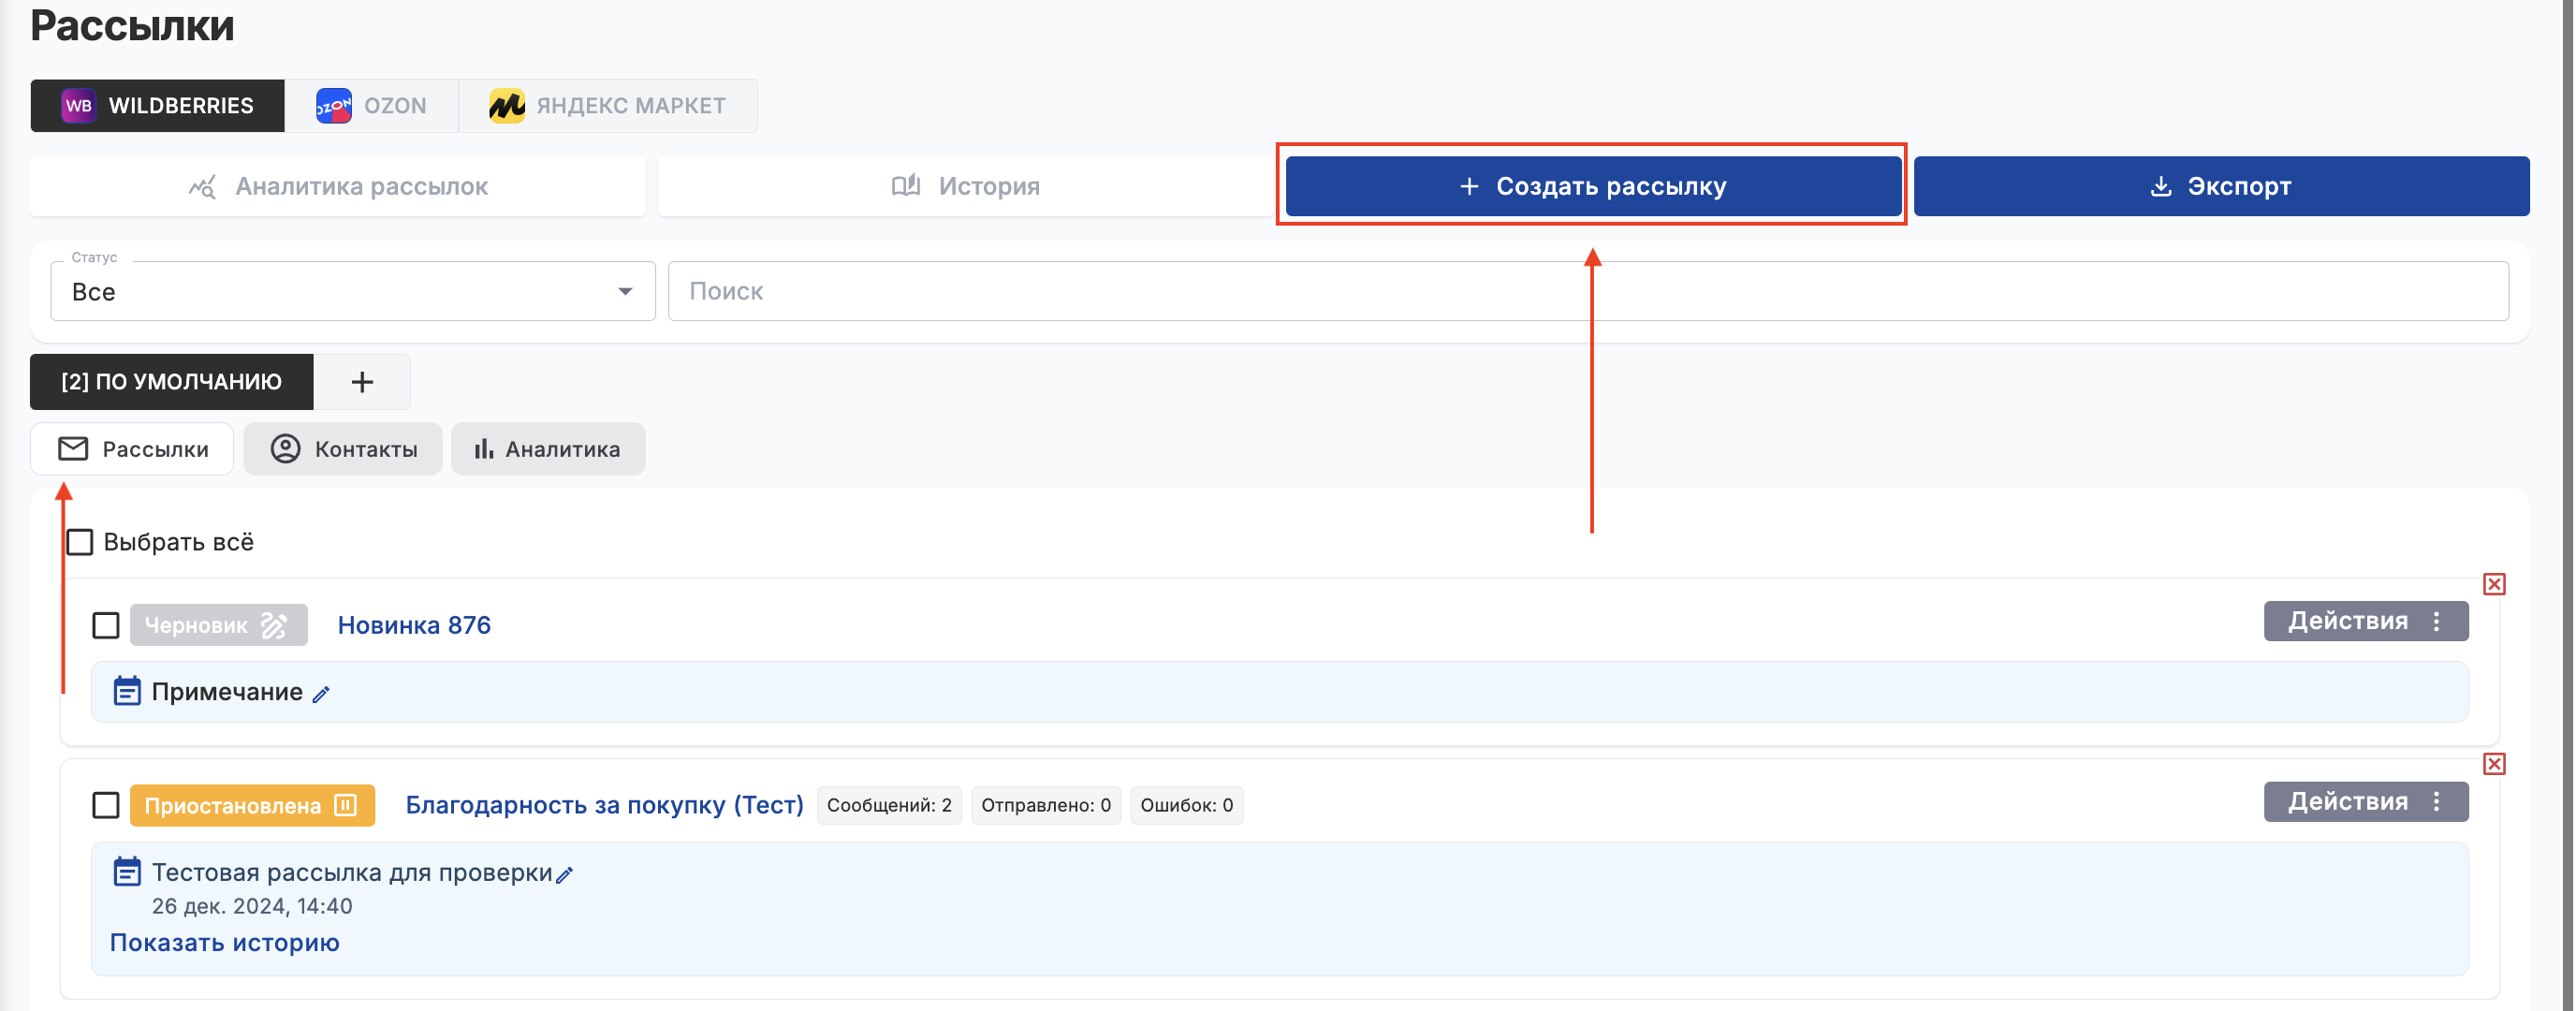Switch to the Ozon marketplace tab

(371, 105)
